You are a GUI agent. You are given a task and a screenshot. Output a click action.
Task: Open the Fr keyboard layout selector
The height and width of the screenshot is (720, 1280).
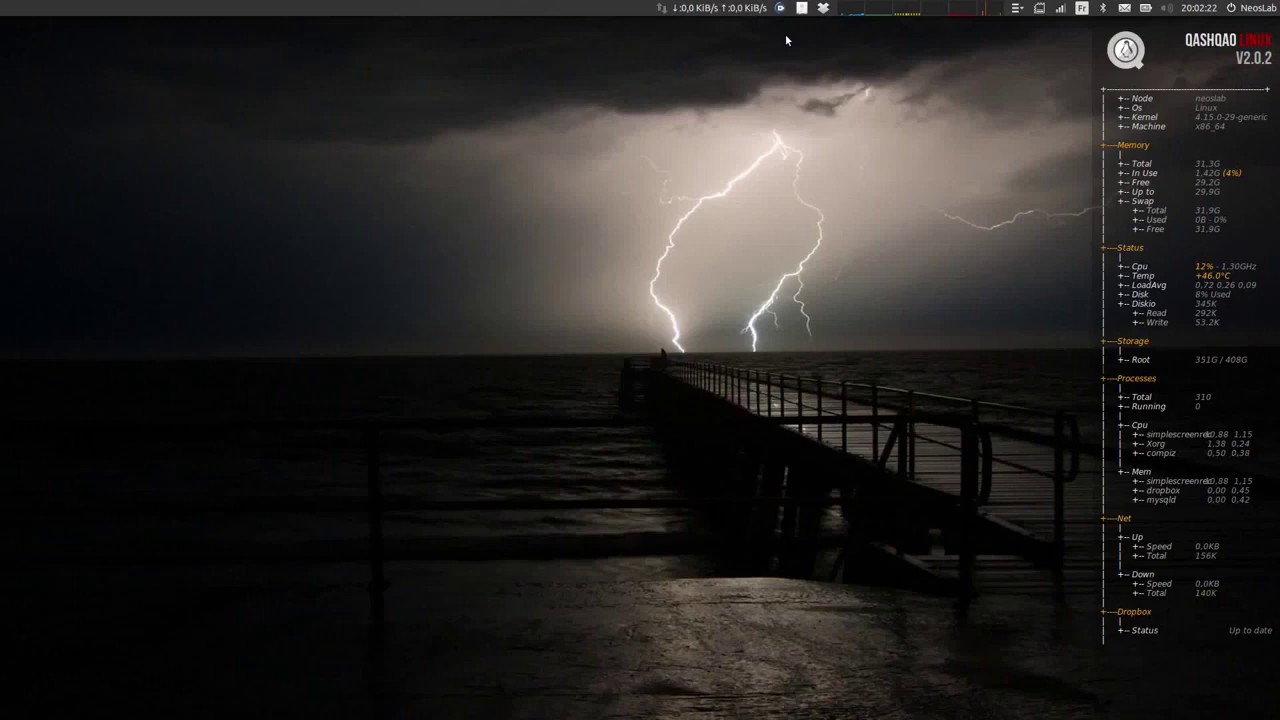1082,8
